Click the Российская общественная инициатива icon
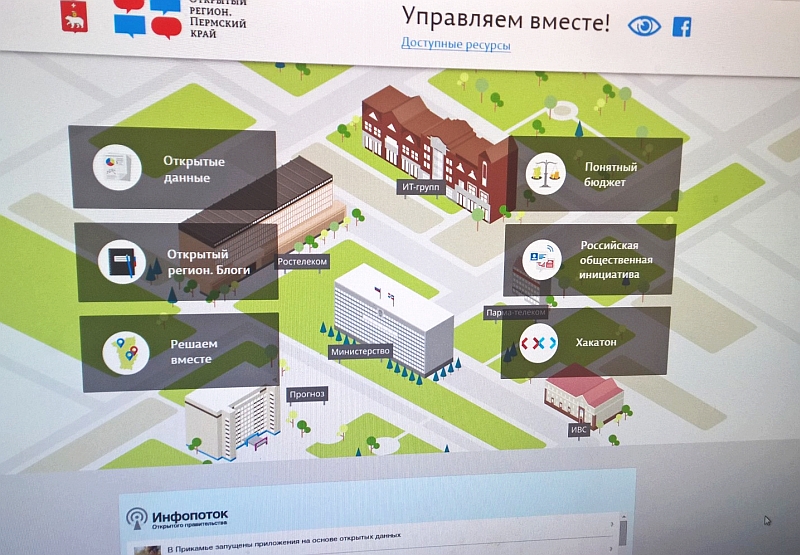The height and width of the screenshot is (555, 800). coord(540,259)
